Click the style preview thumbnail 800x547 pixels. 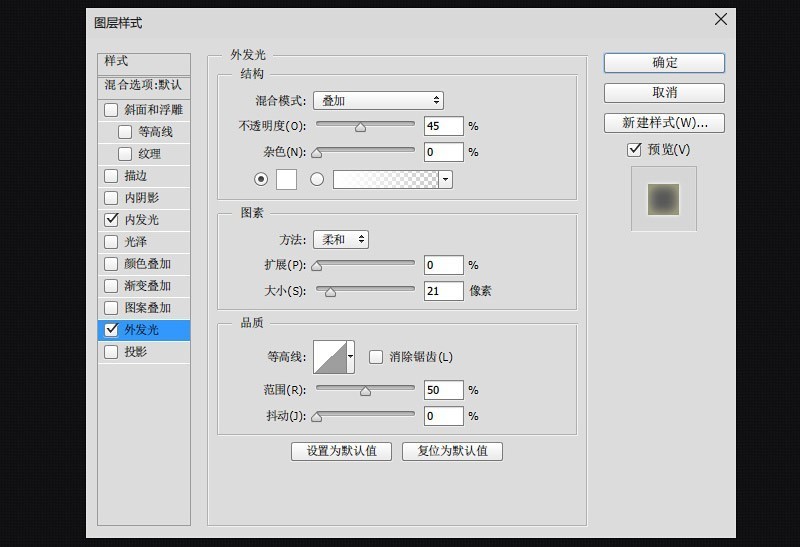tap(663, 199)
